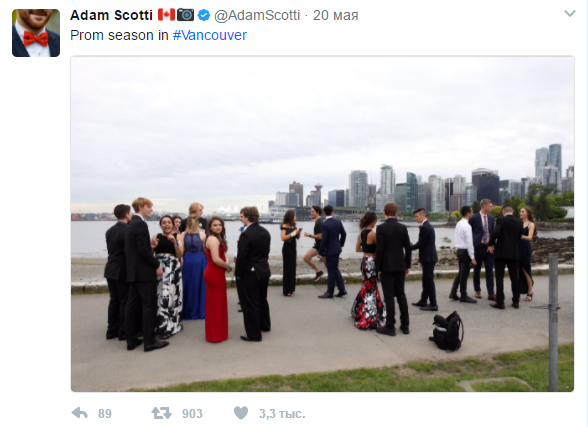This screenshot has height=427, width=588.
Task: Open the #Vancouver hashtag link
Action: pos(210,35)
